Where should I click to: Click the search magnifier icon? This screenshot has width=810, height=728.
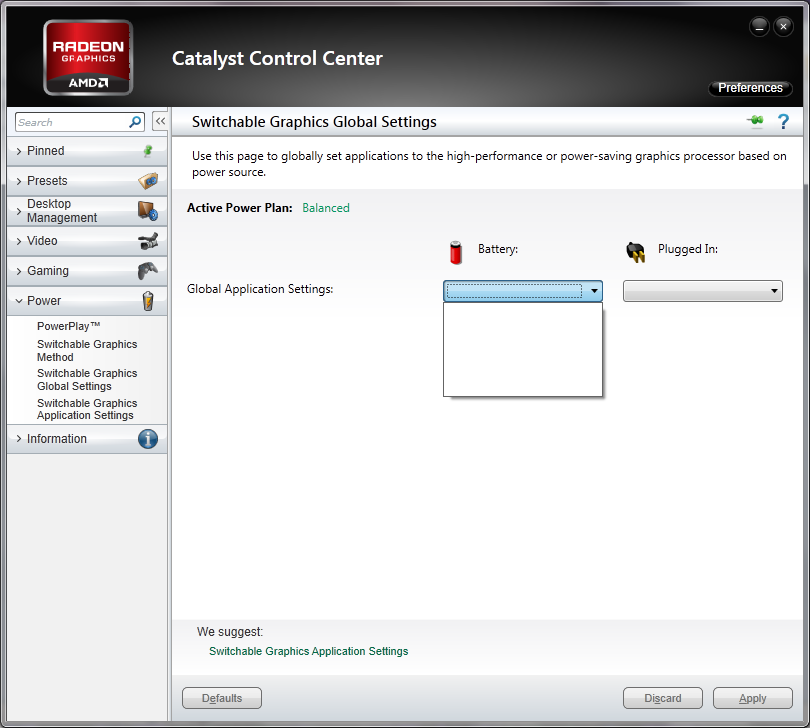coord(135,122)
